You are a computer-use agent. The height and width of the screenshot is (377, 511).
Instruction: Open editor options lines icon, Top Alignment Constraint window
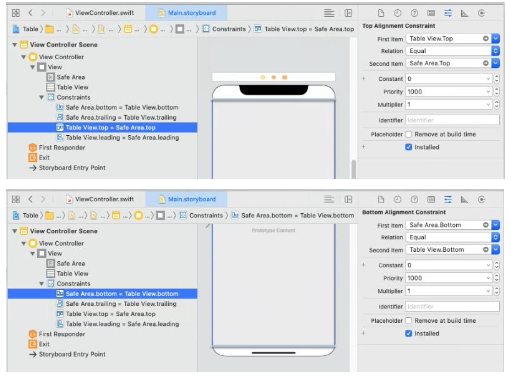(x=329, y=13)
